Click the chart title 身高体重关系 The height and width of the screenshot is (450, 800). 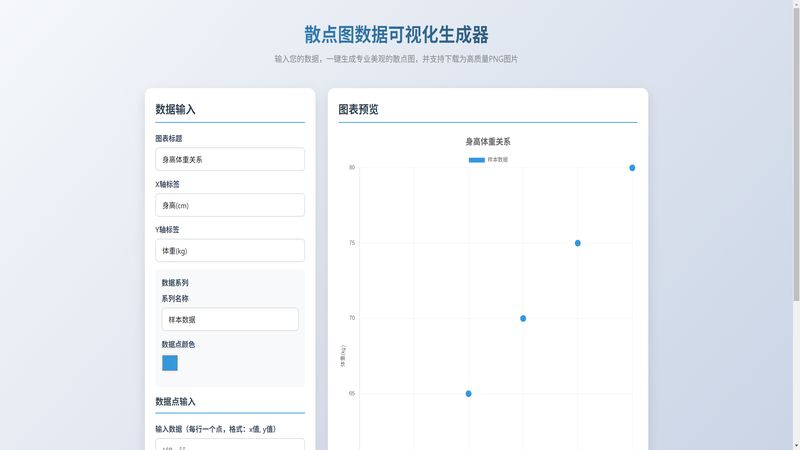coord(488,142)
